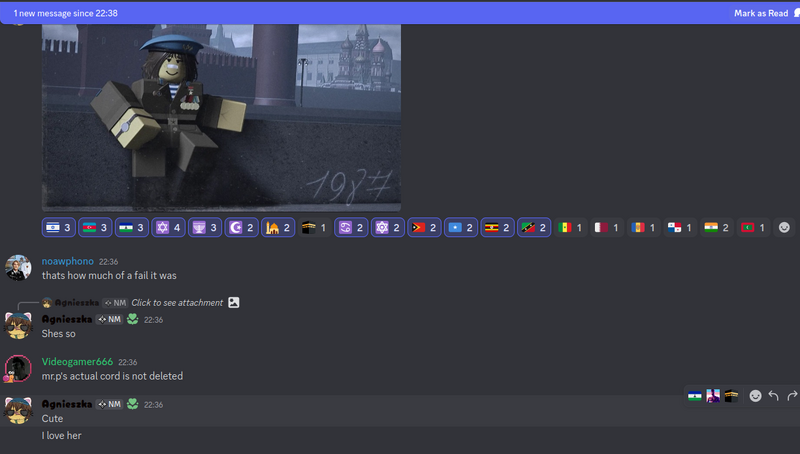800x454 pixels.
Task: Click the Forward arrow on hovered message
Action: [791, 396]
